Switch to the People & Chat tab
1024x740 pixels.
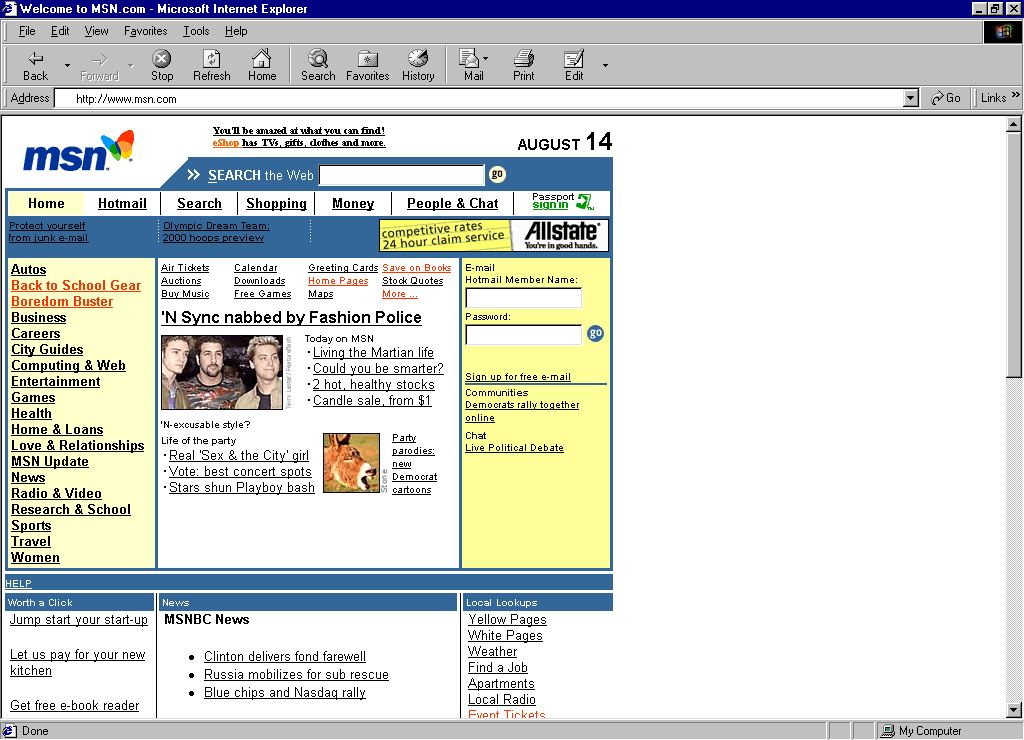pyautogui.click(x=453, y=204)
